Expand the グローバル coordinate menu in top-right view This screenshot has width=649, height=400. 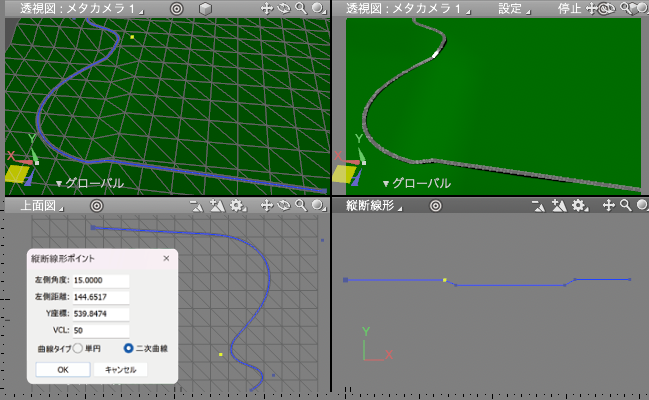[x=417, y=183]
